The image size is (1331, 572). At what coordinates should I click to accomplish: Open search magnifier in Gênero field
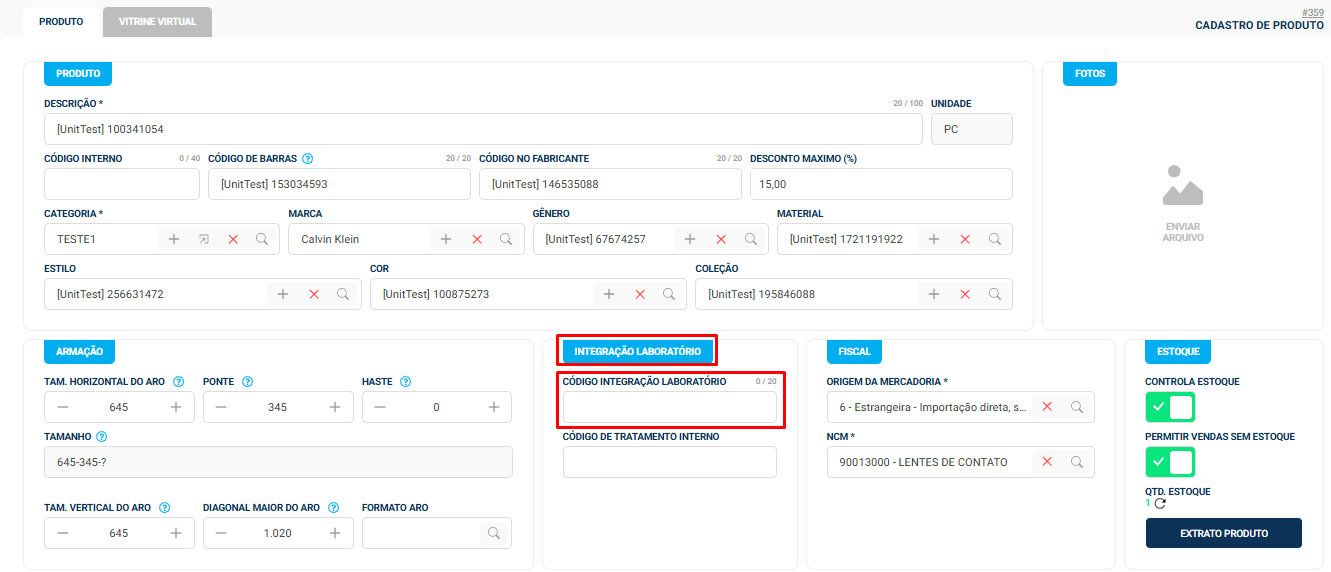coord(750,239)
